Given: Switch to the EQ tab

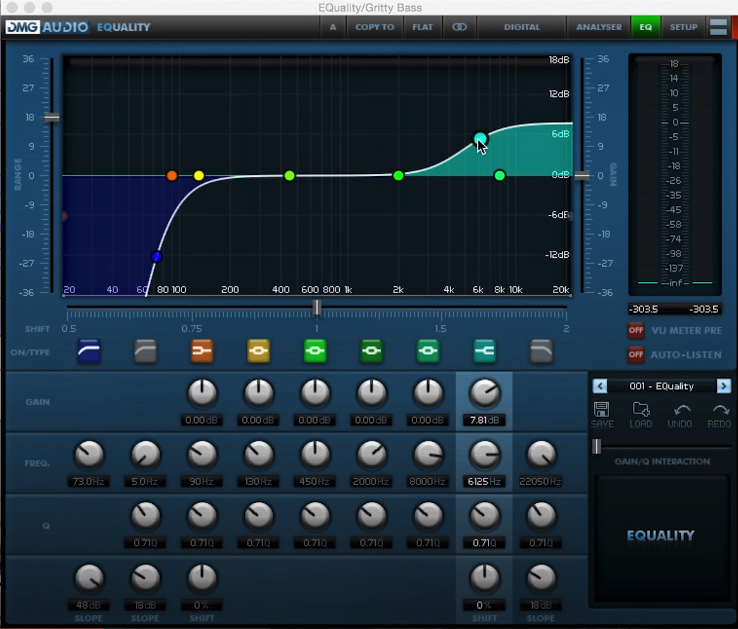Looking at the screenshot, I should pos(645,27).
